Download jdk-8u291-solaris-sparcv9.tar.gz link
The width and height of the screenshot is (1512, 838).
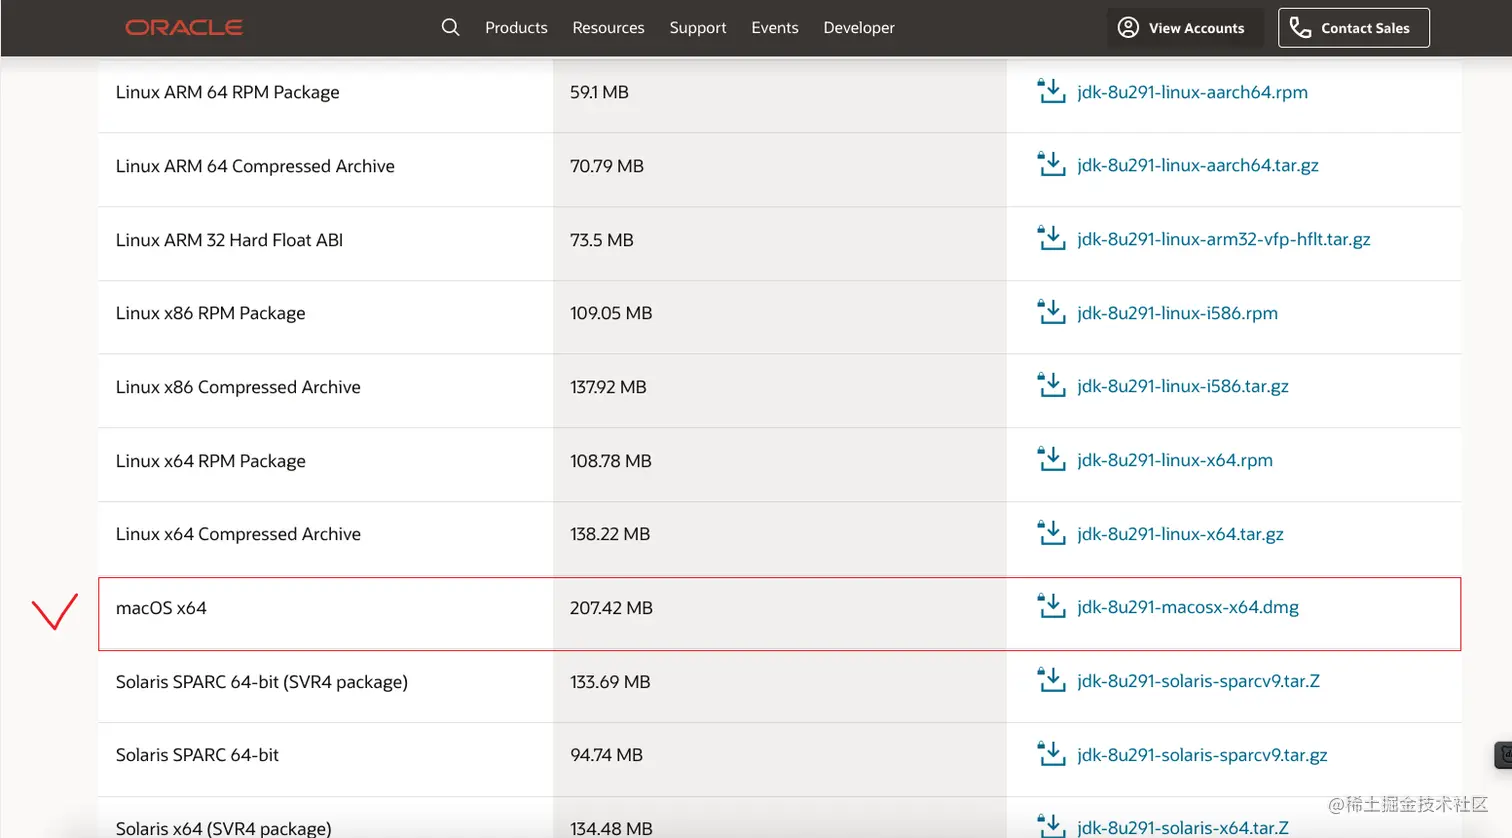[x=1202, y=755]
